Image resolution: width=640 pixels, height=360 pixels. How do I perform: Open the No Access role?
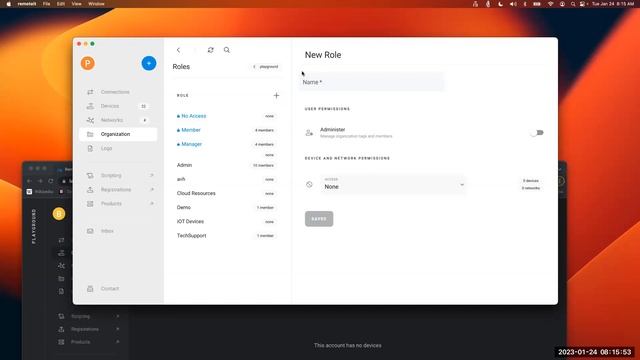point(194,116)
